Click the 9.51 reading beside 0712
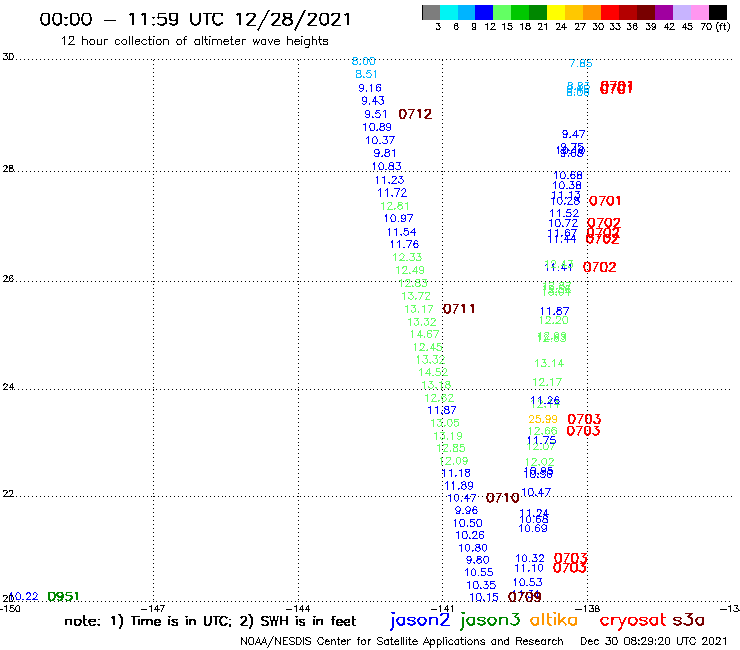 tap(376, 115)
